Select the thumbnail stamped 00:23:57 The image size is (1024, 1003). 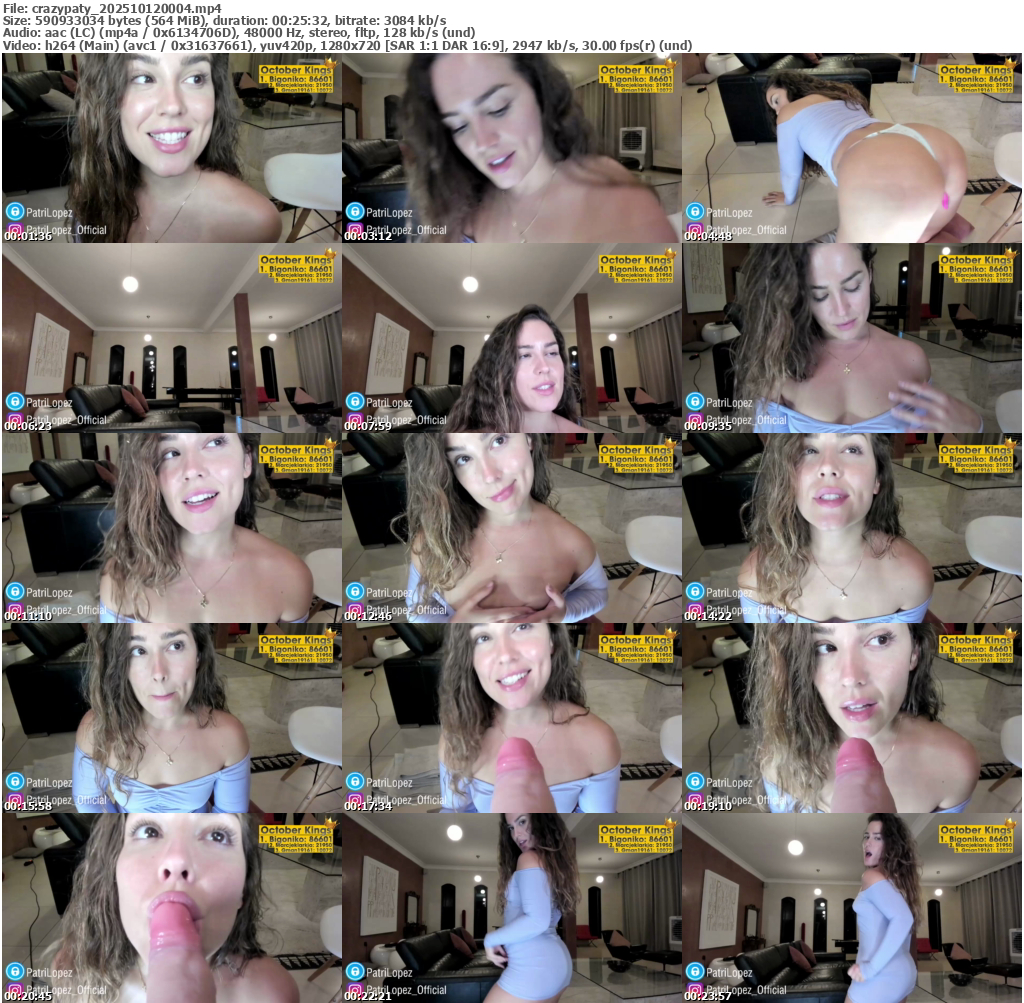pos(852,908)
